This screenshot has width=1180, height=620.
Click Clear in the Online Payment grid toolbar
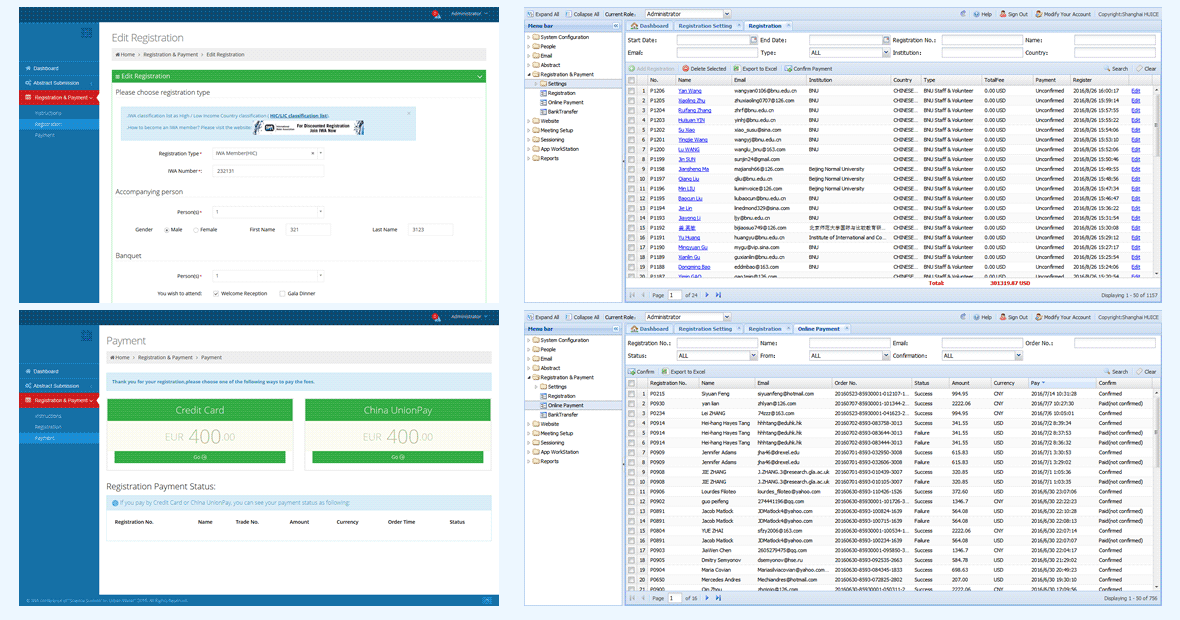1146,372
